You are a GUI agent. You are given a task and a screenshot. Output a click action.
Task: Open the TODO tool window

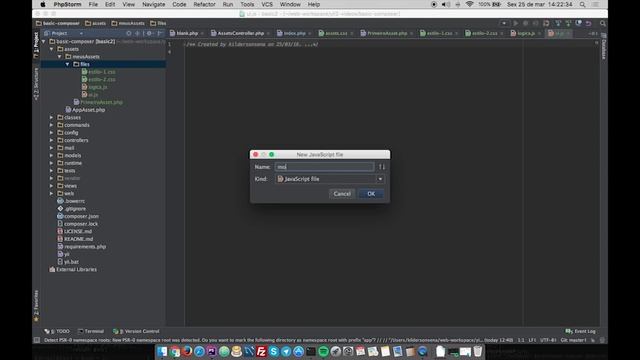click(x=57, y=331)
